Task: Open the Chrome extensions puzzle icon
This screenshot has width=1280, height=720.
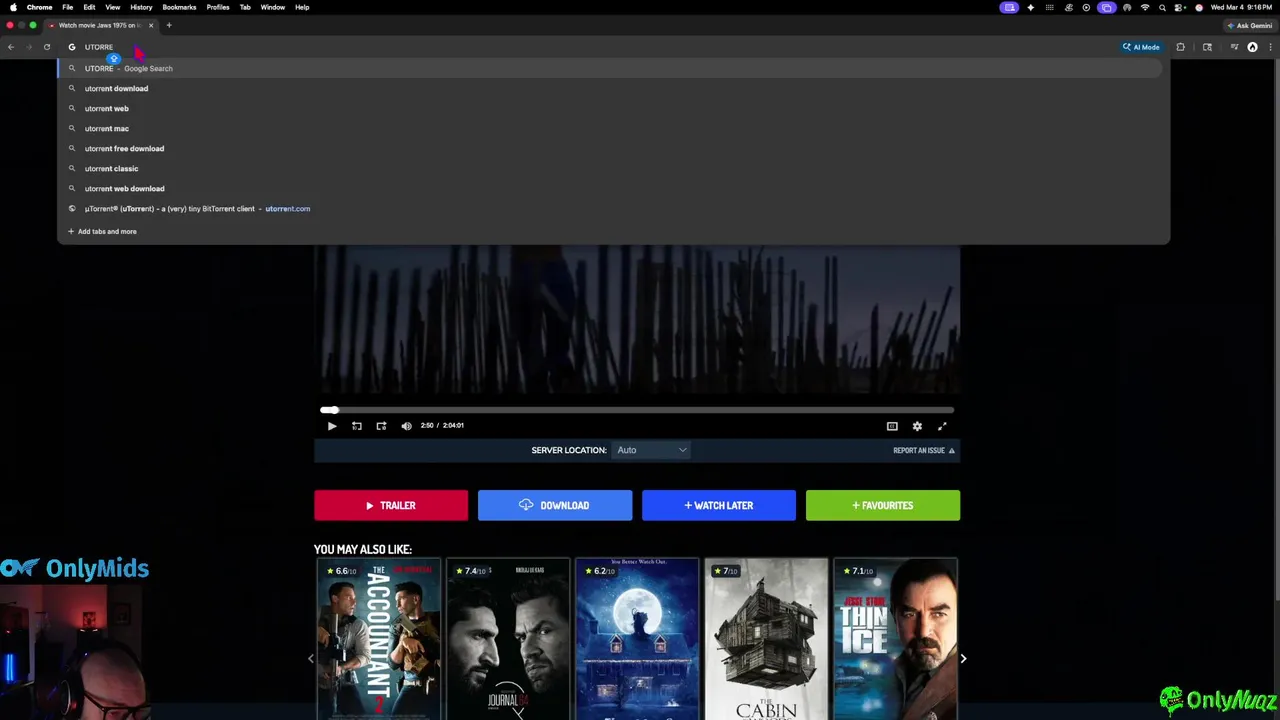Action: (1181, 47)
